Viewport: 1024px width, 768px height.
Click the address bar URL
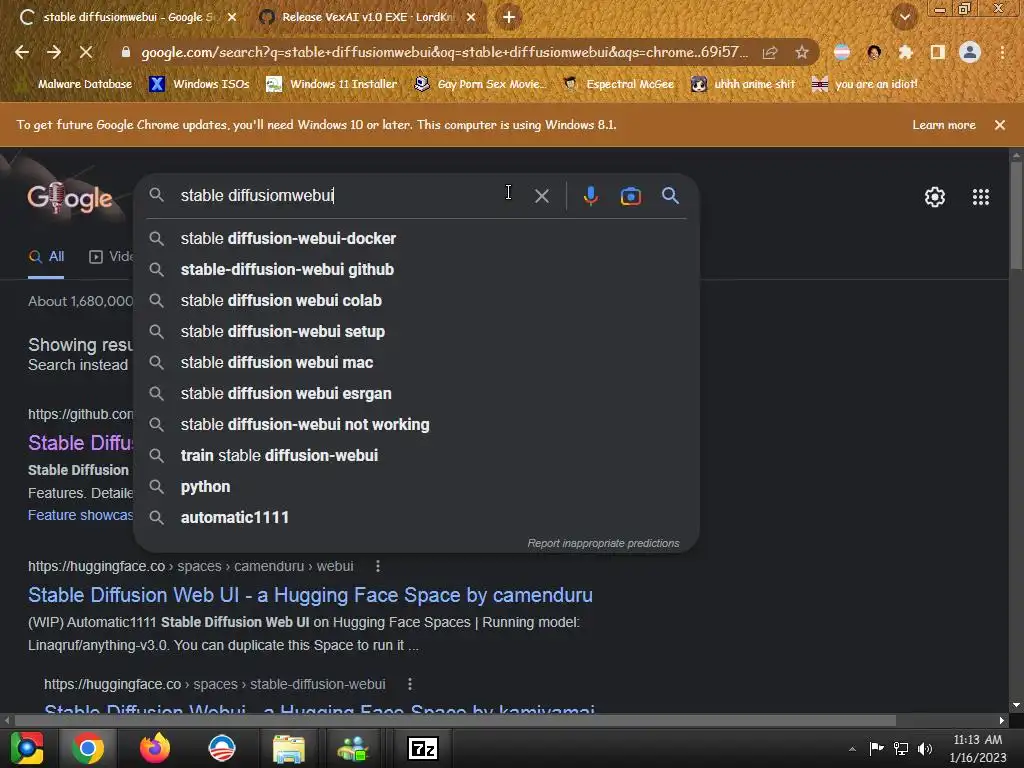(444, 52)
